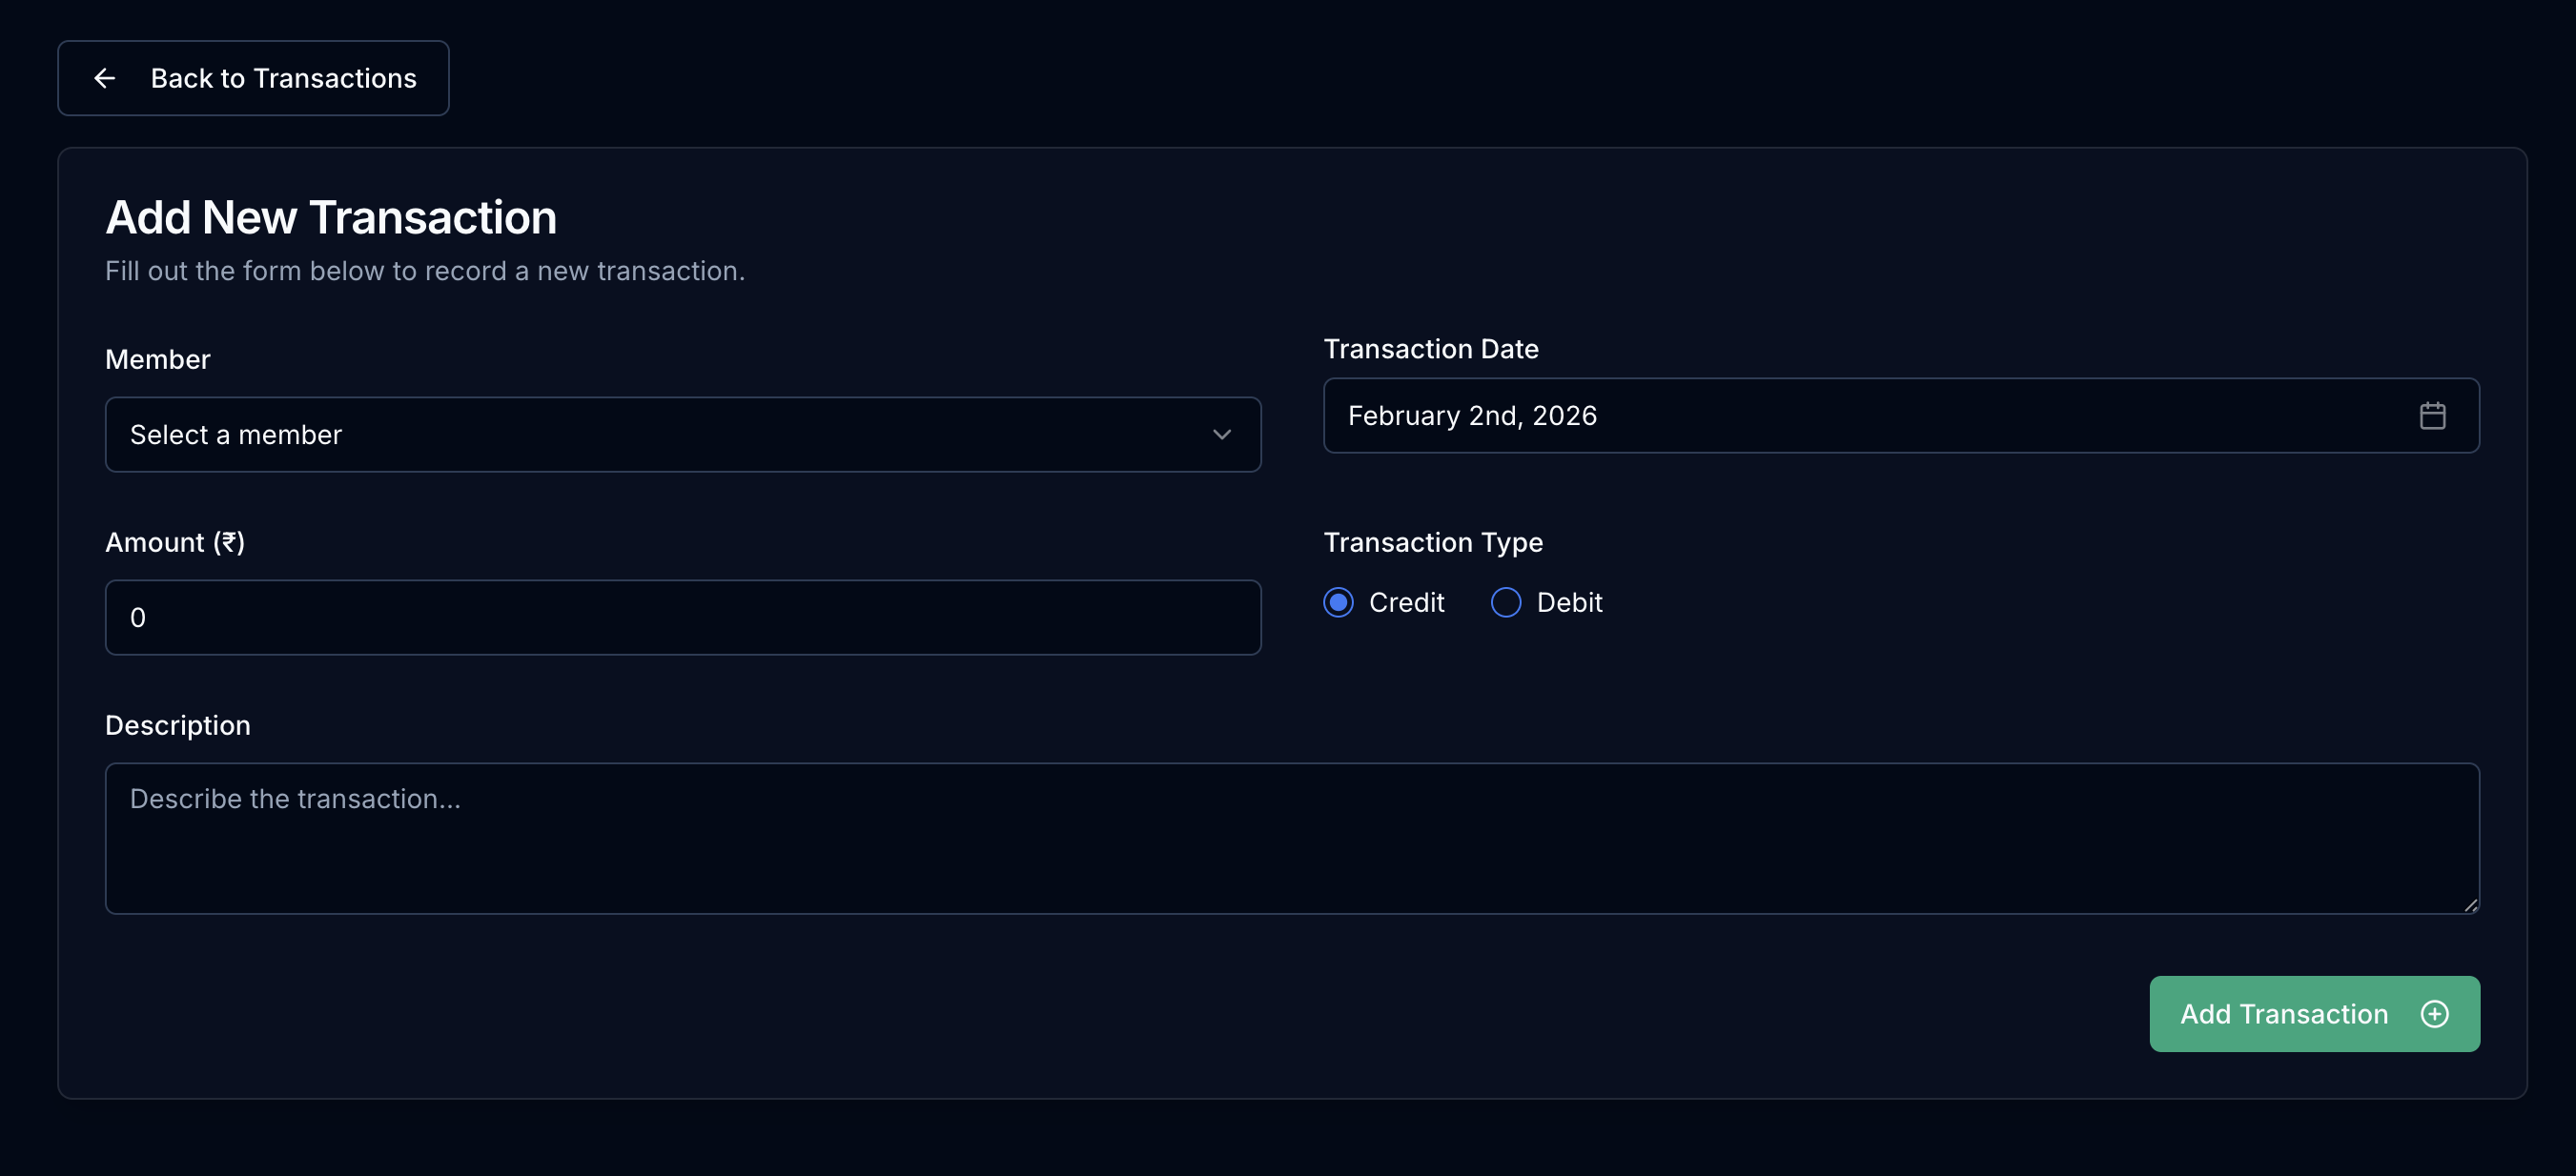Click the chevron on the member selector
The width and height of the screenshot is (2576, 1176).
point(1222,434)
